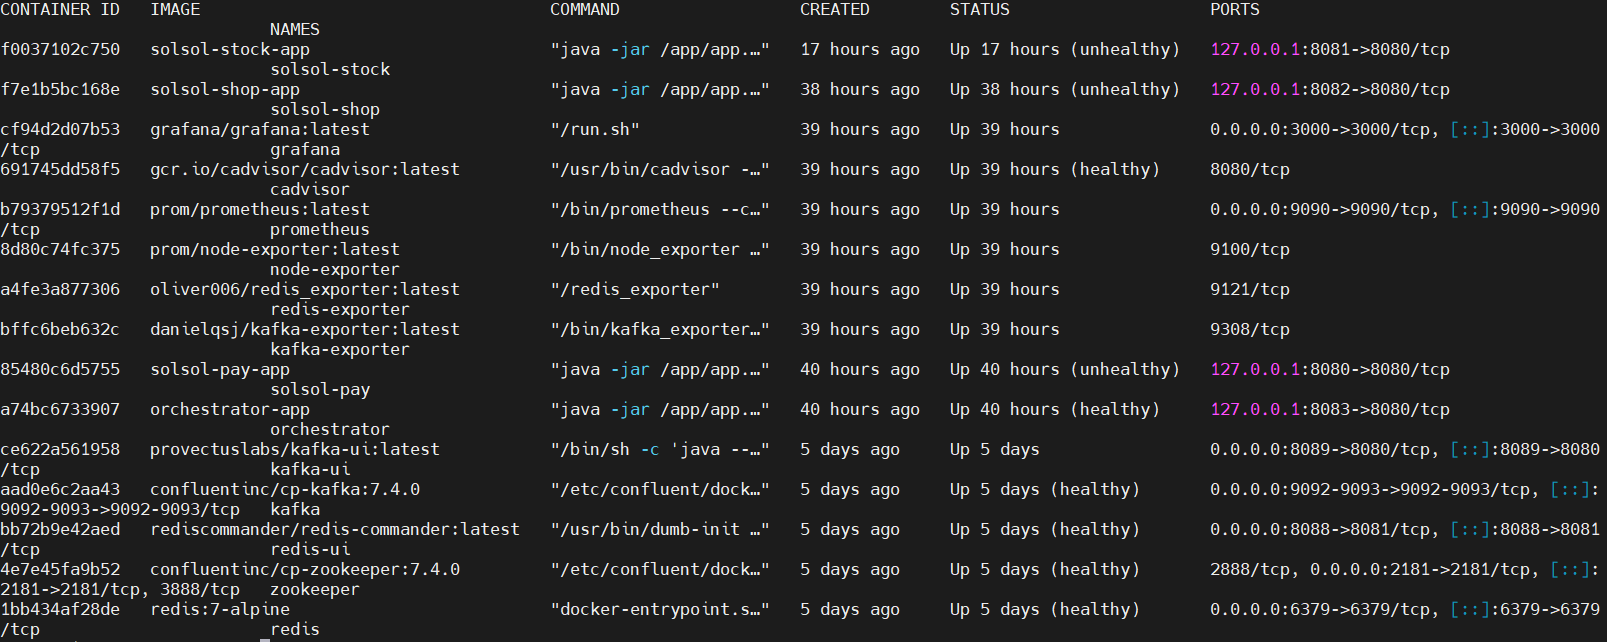Click the NAMES column header

[295, 30]
